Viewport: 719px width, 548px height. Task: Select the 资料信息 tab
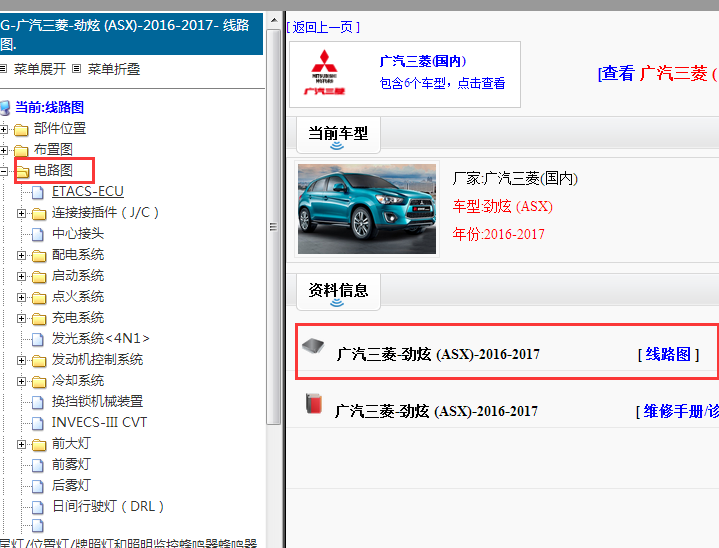tap(338, 291)
